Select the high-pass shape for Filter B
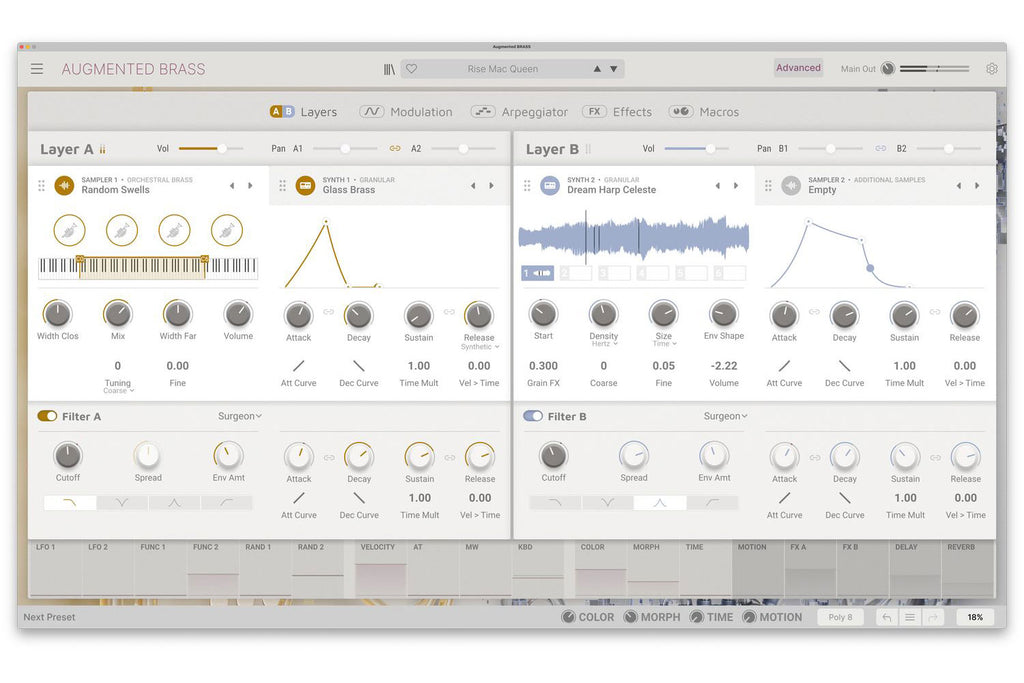The width and height of the screenshot is (1024, 683). click(712, 503)
